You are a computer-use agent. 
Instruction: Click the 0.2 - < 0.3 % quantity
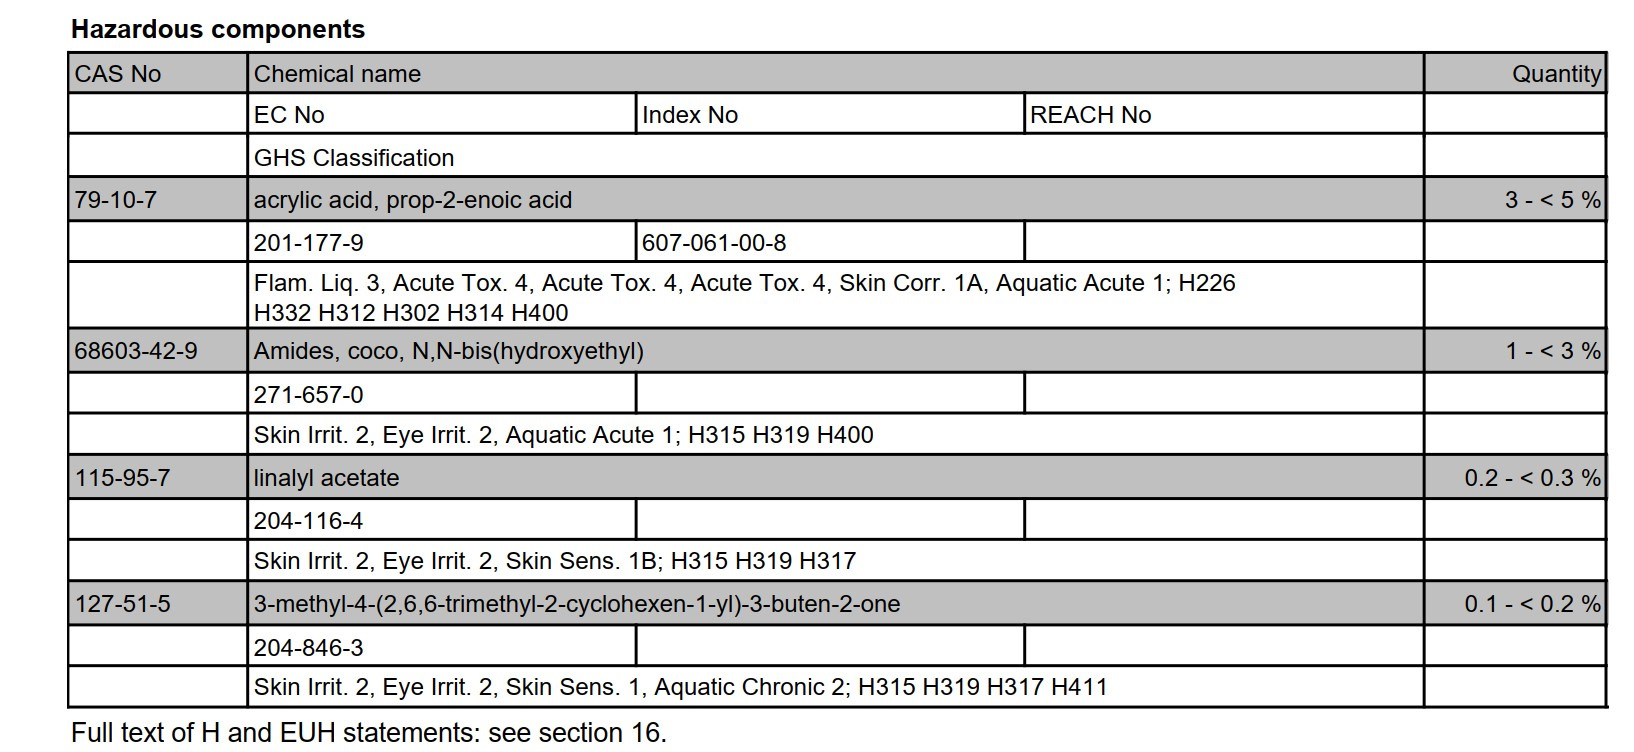point(1532,478)
